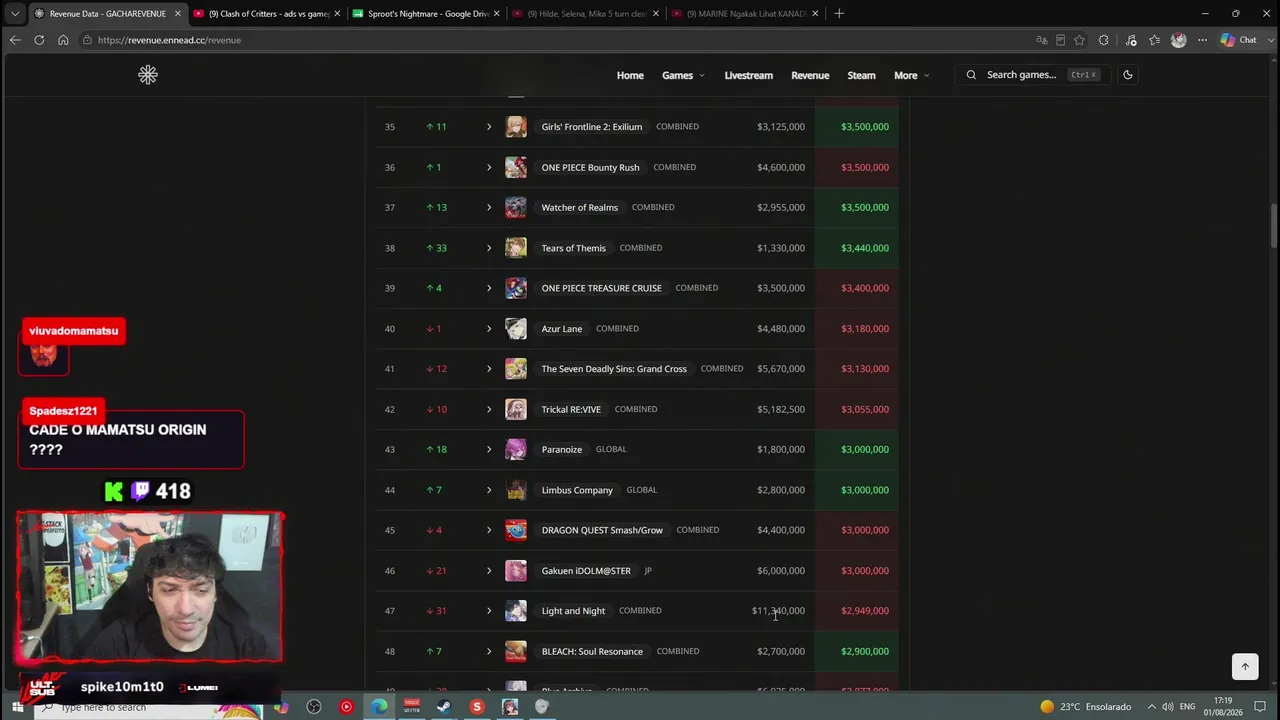Open the DRAGON QUEST Smash/Grow game icon
This screenshot has width=1280, height=720.
click(516, 530)
